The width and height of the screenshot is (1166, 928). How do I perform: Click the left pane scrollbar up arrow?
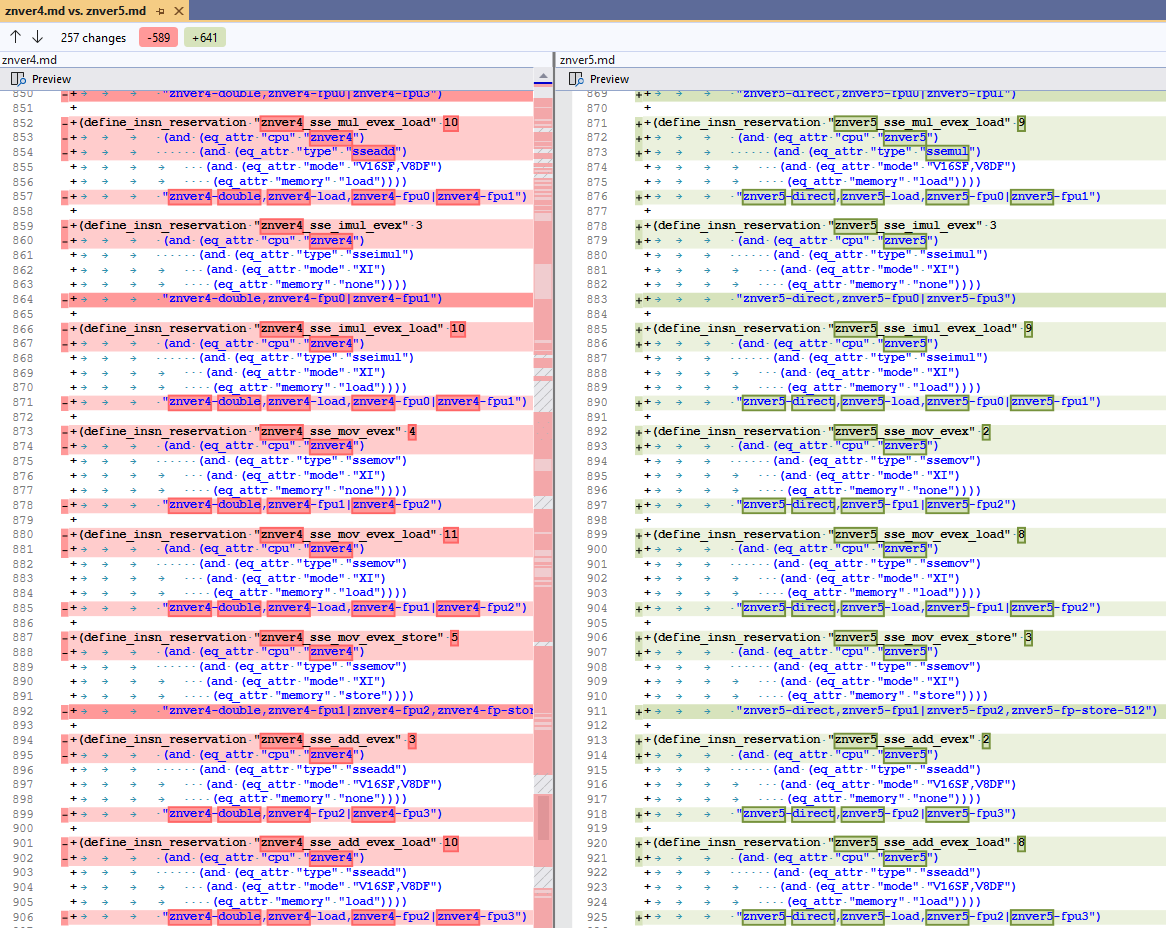pos(543,75)
